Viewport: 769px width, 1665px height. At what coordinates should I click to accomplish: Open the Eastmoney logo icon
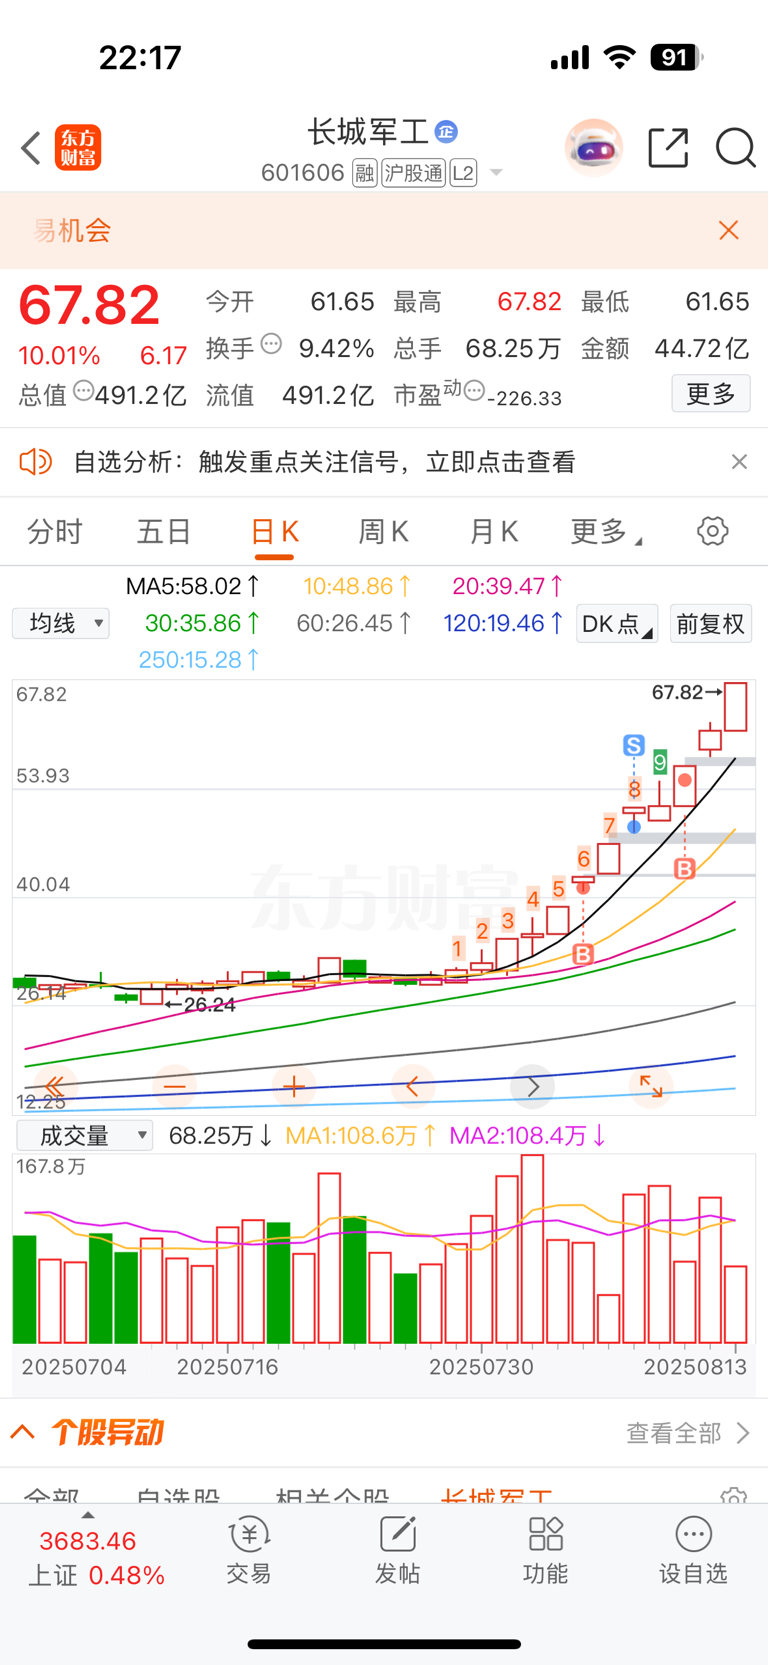(x=78, y=148)
